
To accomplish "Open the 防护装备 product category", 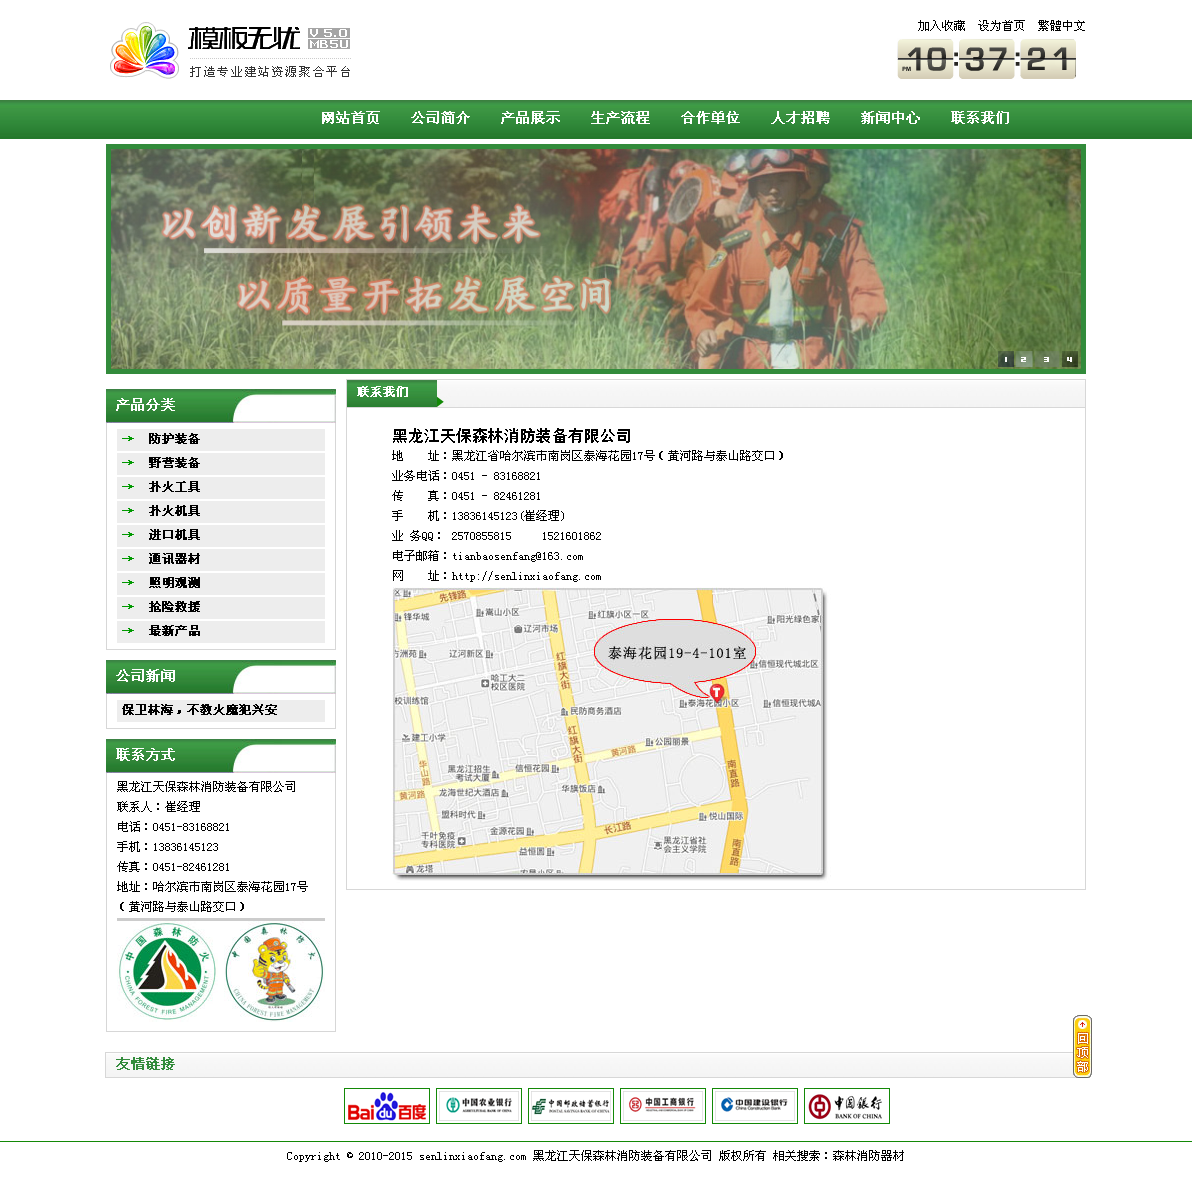I will click(174, 439).
